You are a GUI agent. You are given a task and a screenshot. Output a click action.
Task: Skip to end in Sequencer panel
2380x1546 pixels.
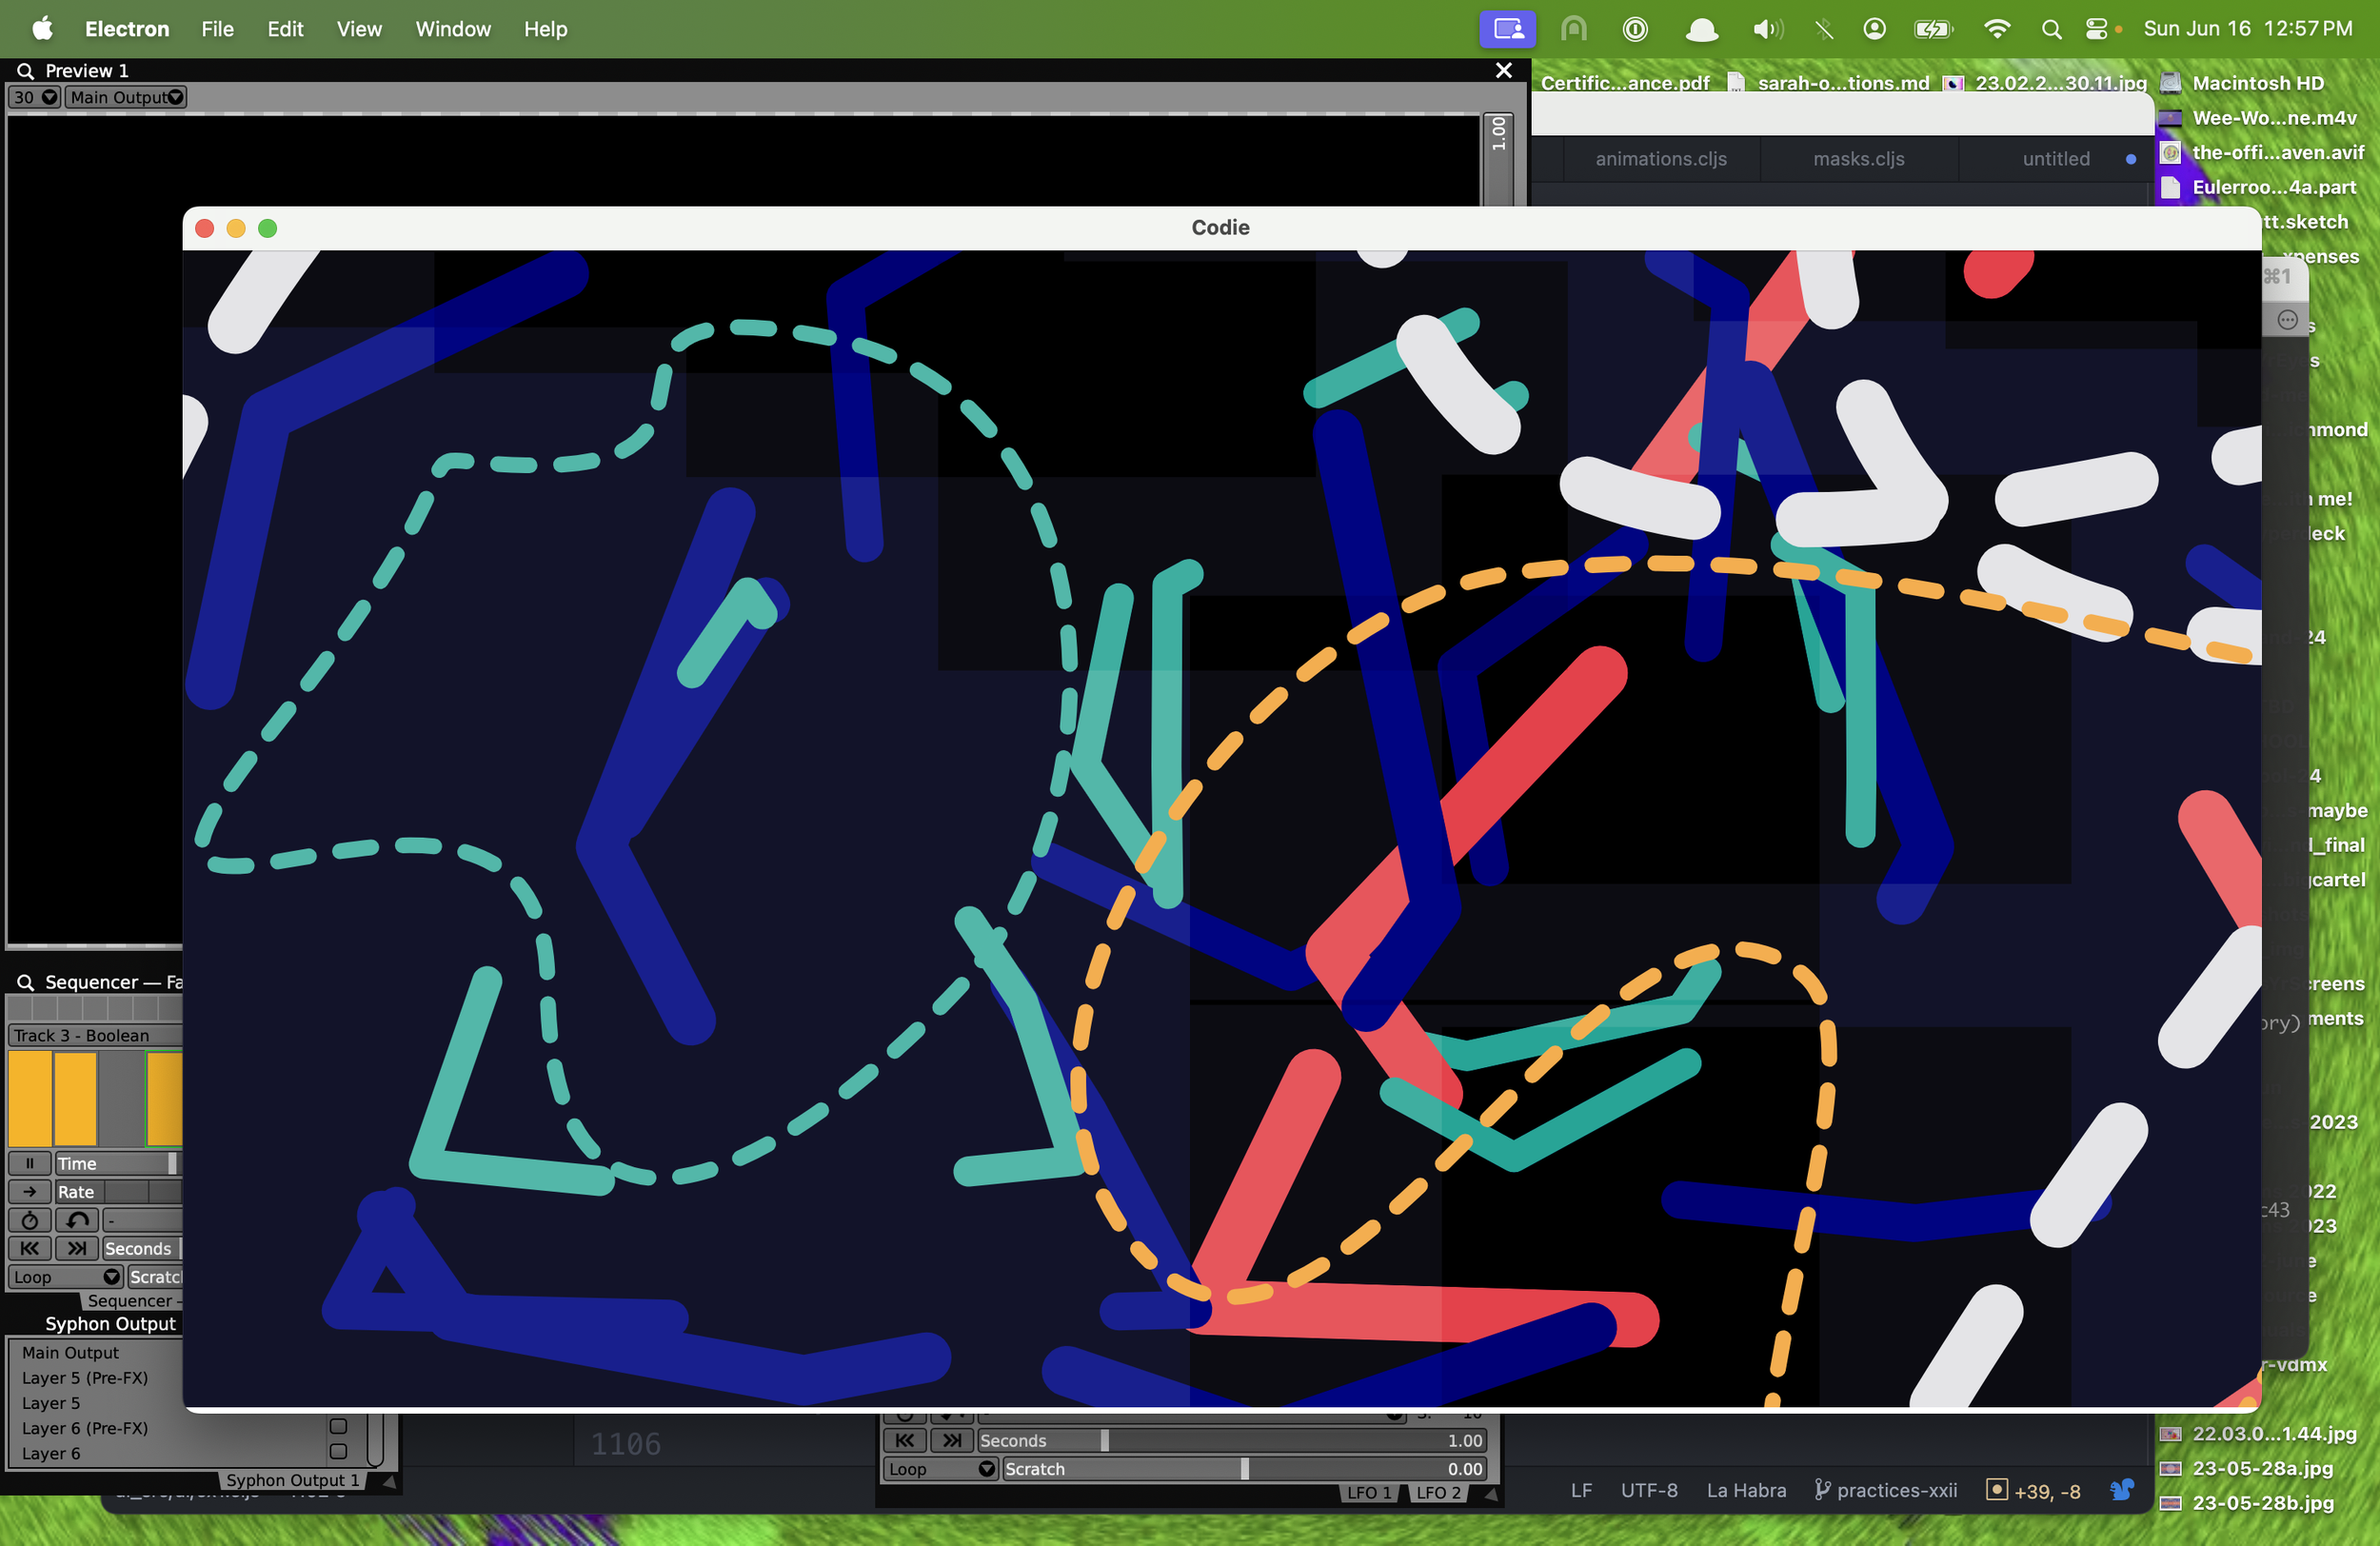point(77,1248)
